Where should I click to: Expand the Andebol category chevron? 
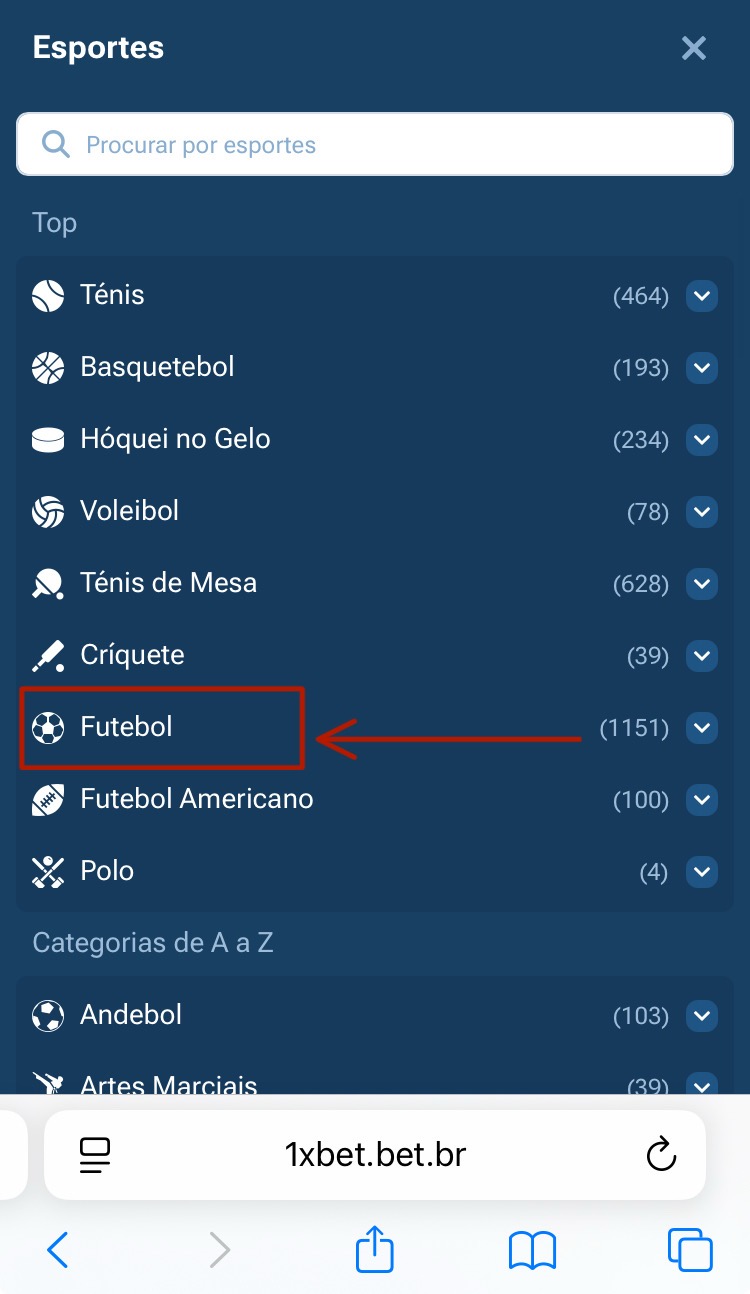pos(702,1016)
